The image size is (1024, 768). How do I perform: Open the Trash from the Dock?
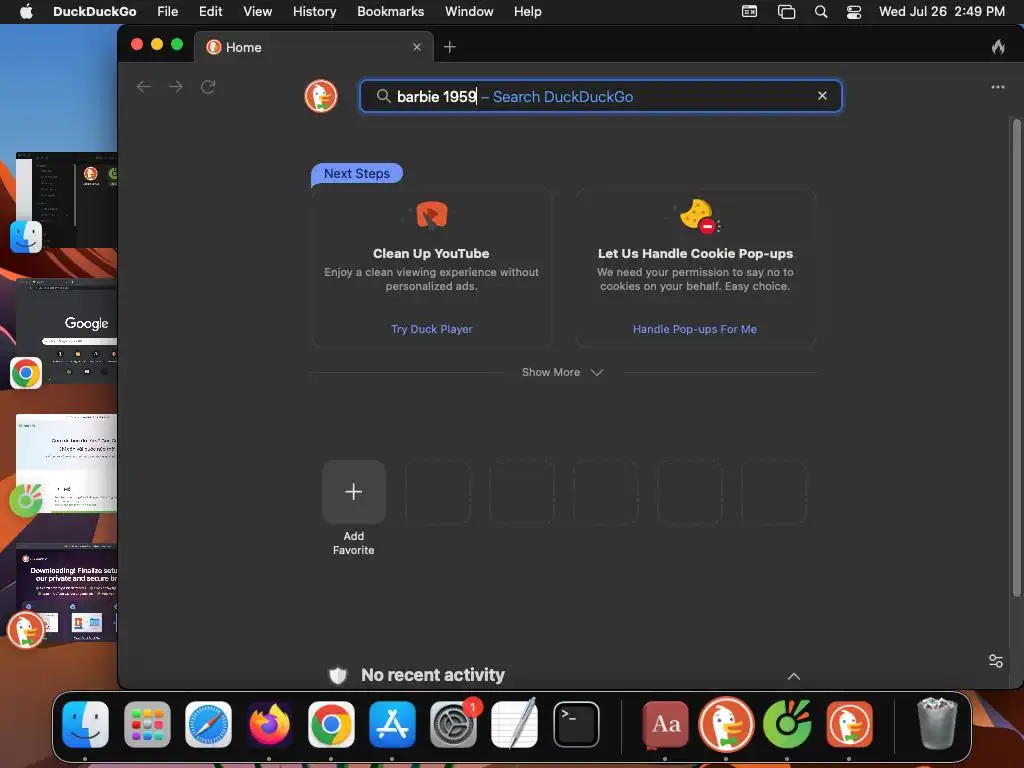(937, 723)
